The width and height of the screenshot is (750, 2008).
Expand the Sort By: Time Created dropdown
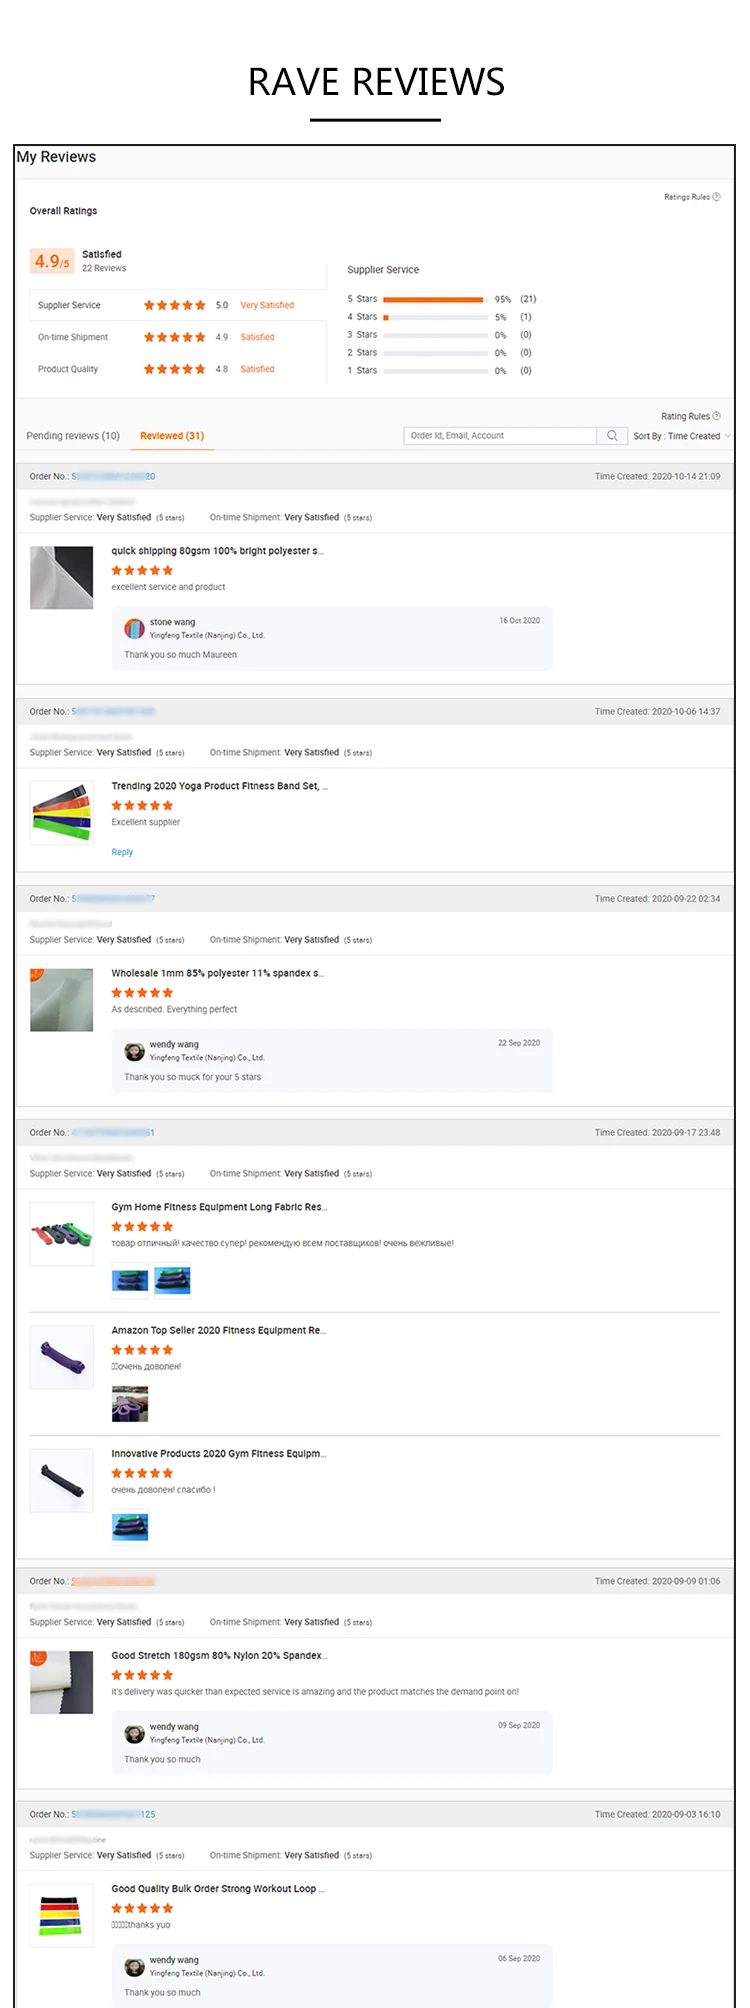(x=681, y=436)
